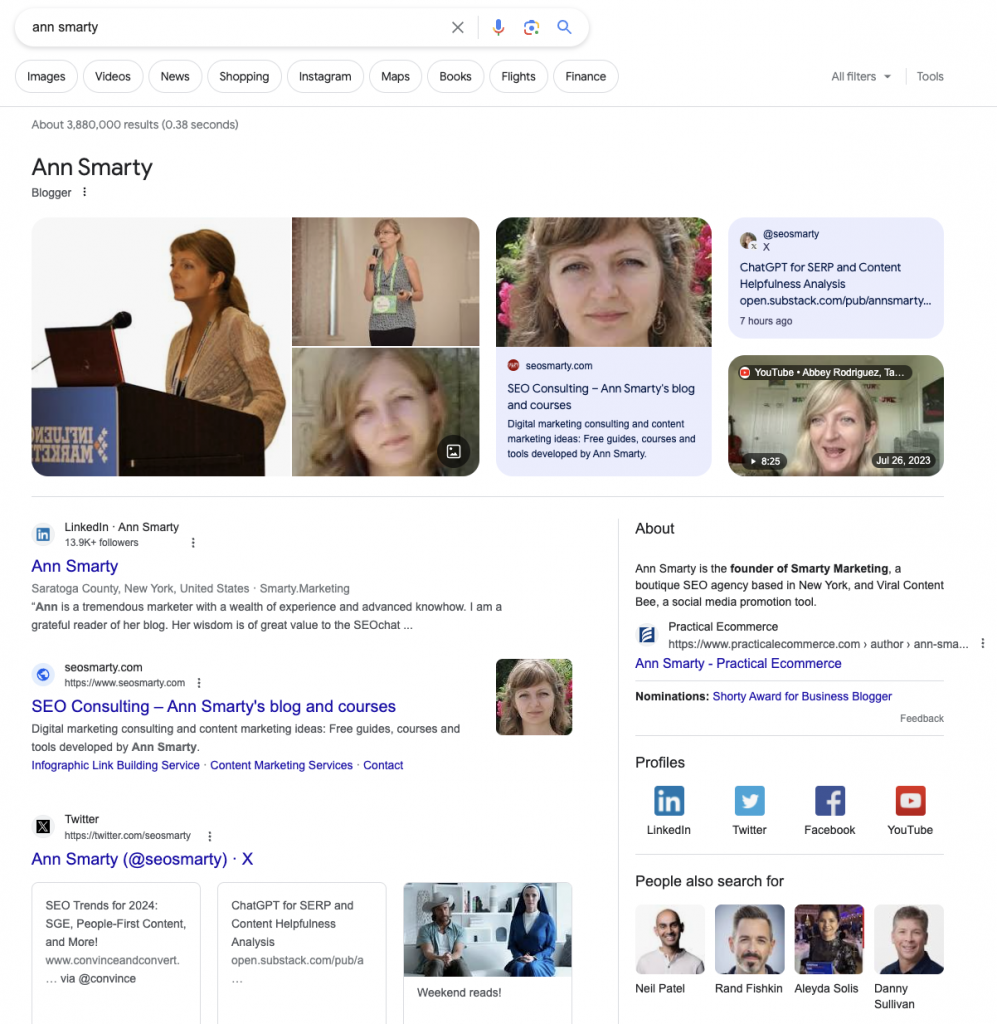Viewport: 997px width, 1024px height.
Task: Choose the Books filter chip
Action: coord(455,76)
